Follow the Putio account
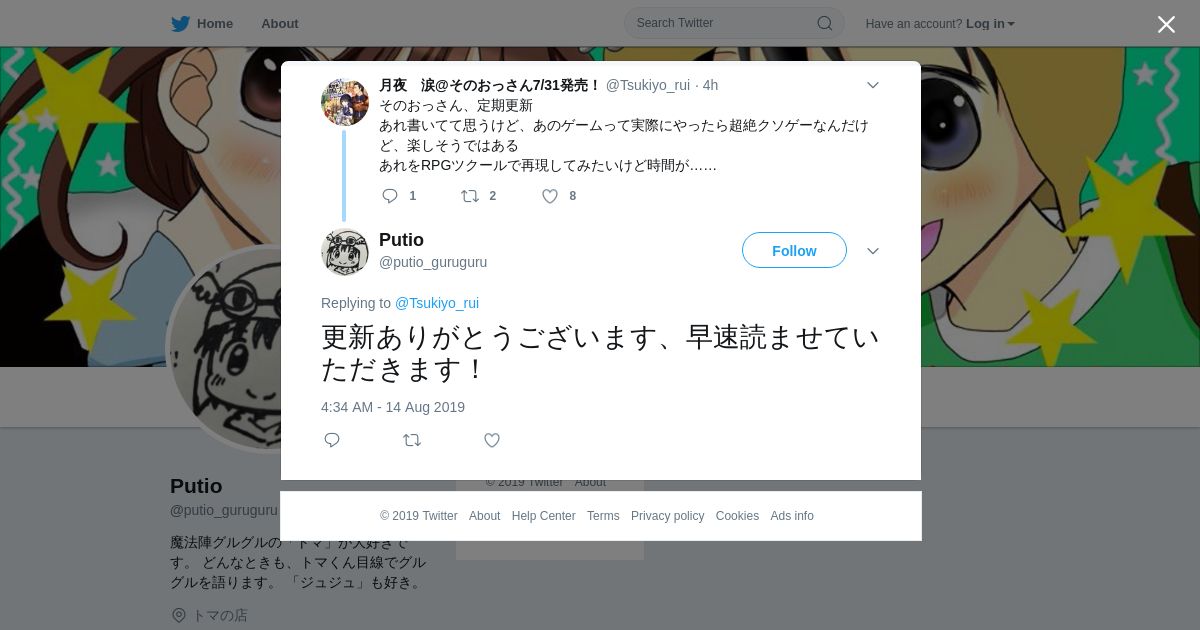This screenshot has height=630, width=1200. [x=794, y=251]
